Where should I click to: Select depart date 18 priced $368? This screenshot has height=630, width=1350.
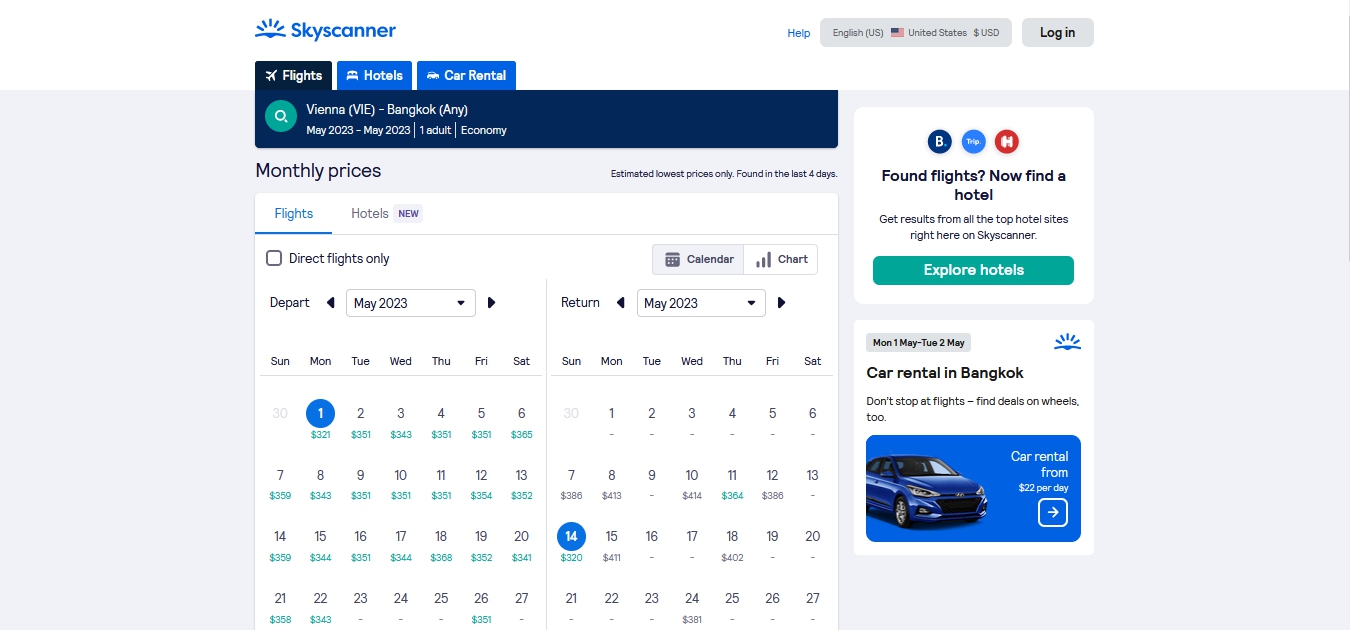click(441, 544)
